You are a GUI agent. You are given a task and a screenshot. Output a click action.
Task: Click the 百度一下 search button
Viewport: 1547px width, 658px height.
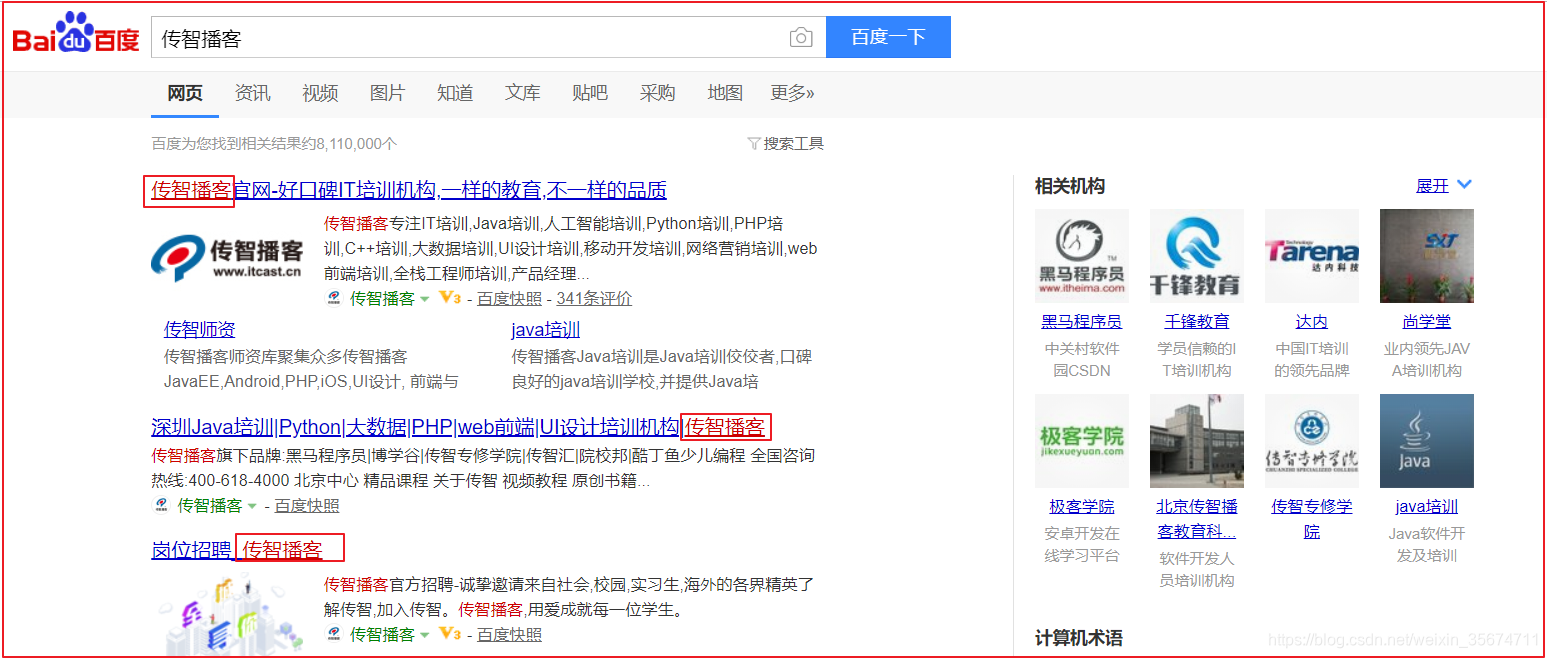tap(888, 37)
